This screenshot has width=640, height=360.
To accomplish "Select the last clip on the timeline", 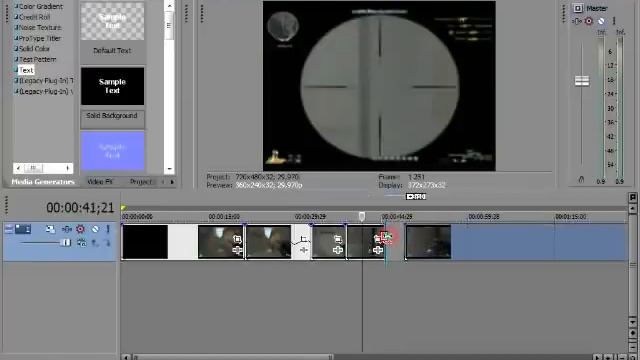I will point(429,242).
